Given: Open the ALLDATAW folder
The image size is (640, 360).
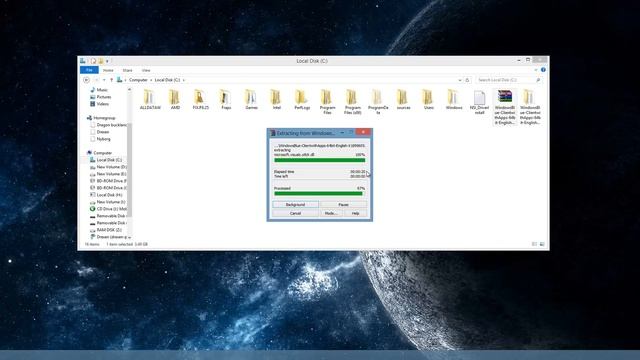Looking at the screenshot, I should (150, 100).
